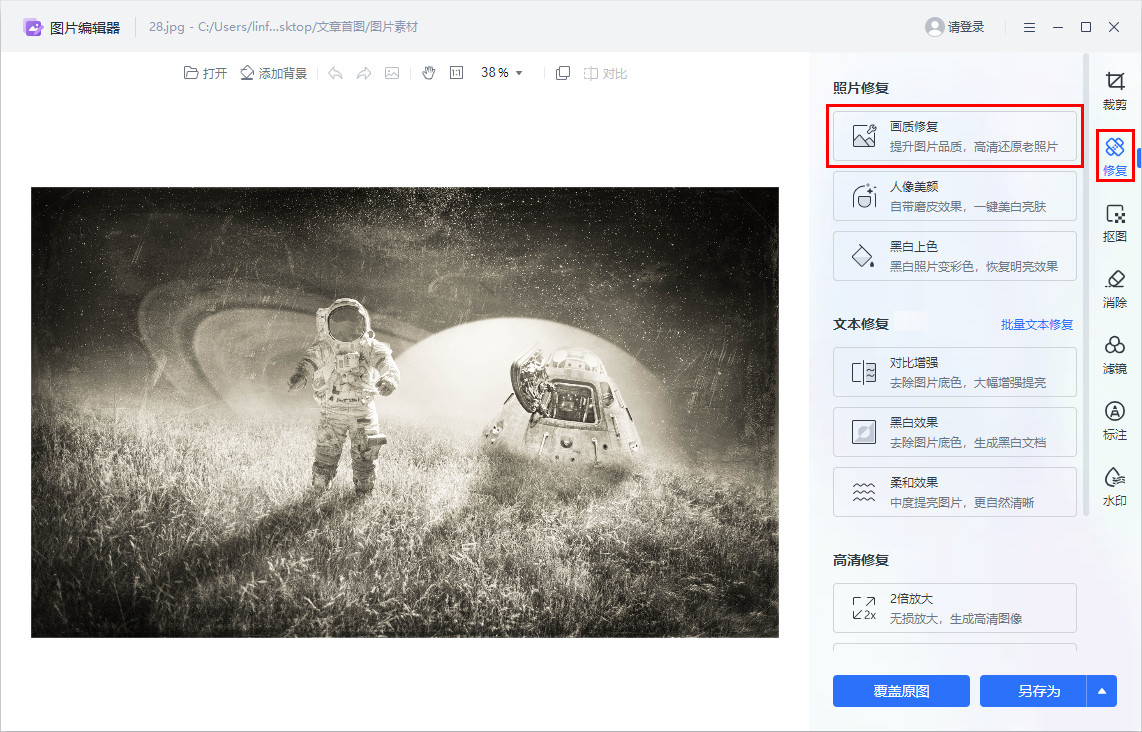The image size is (1142, 732).
Task: Toggle the 对比 compare view
Action: pyautogui.click(x=605, y=73)
